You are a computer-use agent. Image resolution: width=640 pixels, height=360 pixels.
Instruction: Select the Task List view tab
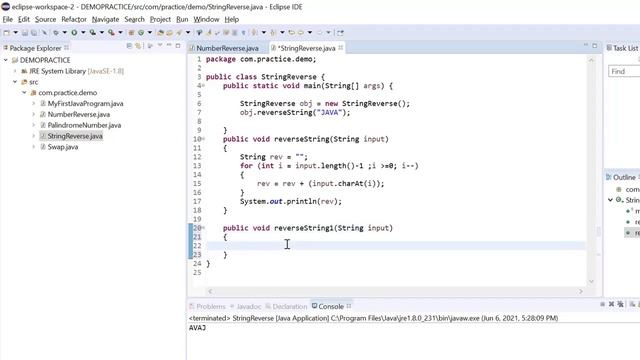tap(622, 48)
